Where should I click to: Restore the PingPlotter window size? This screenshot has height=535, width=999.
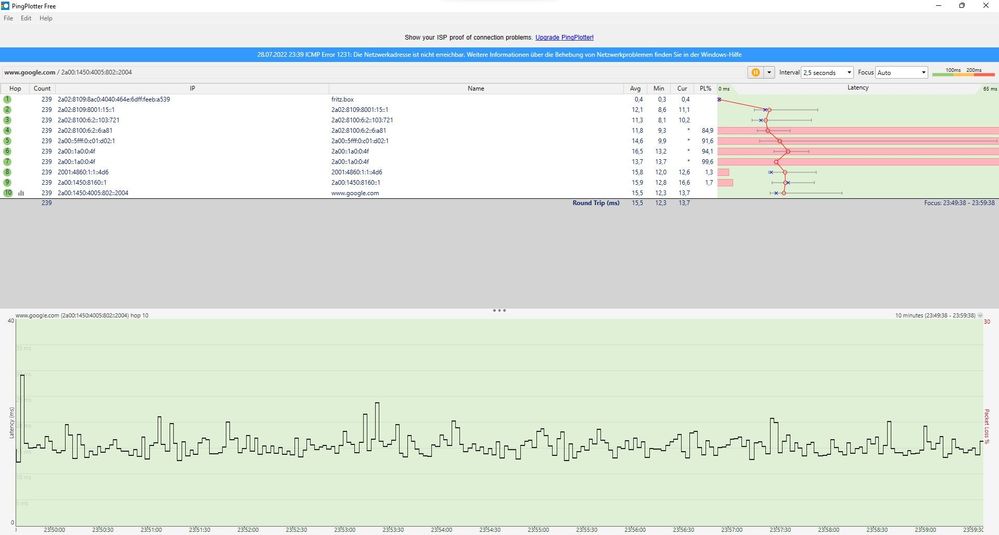tap(961, 6)
